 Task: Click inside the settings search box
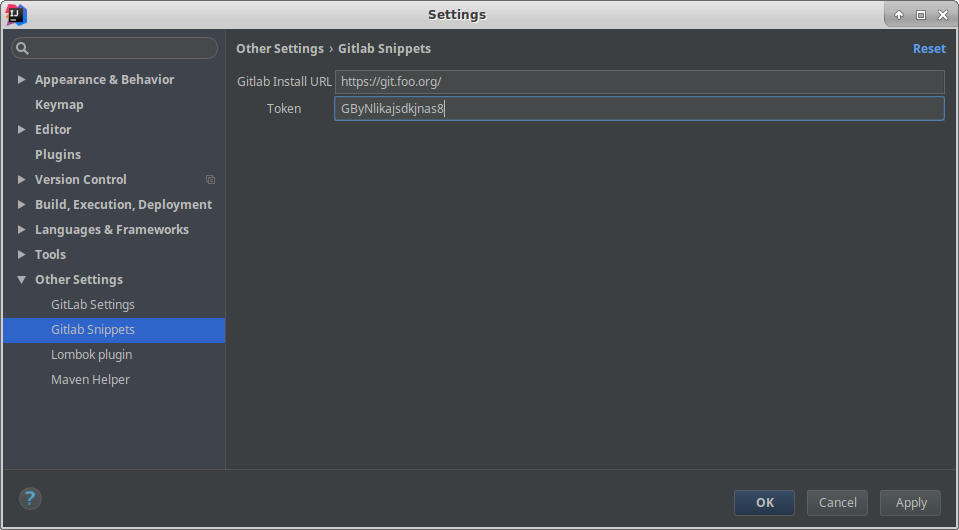click(x=114, y=48)
